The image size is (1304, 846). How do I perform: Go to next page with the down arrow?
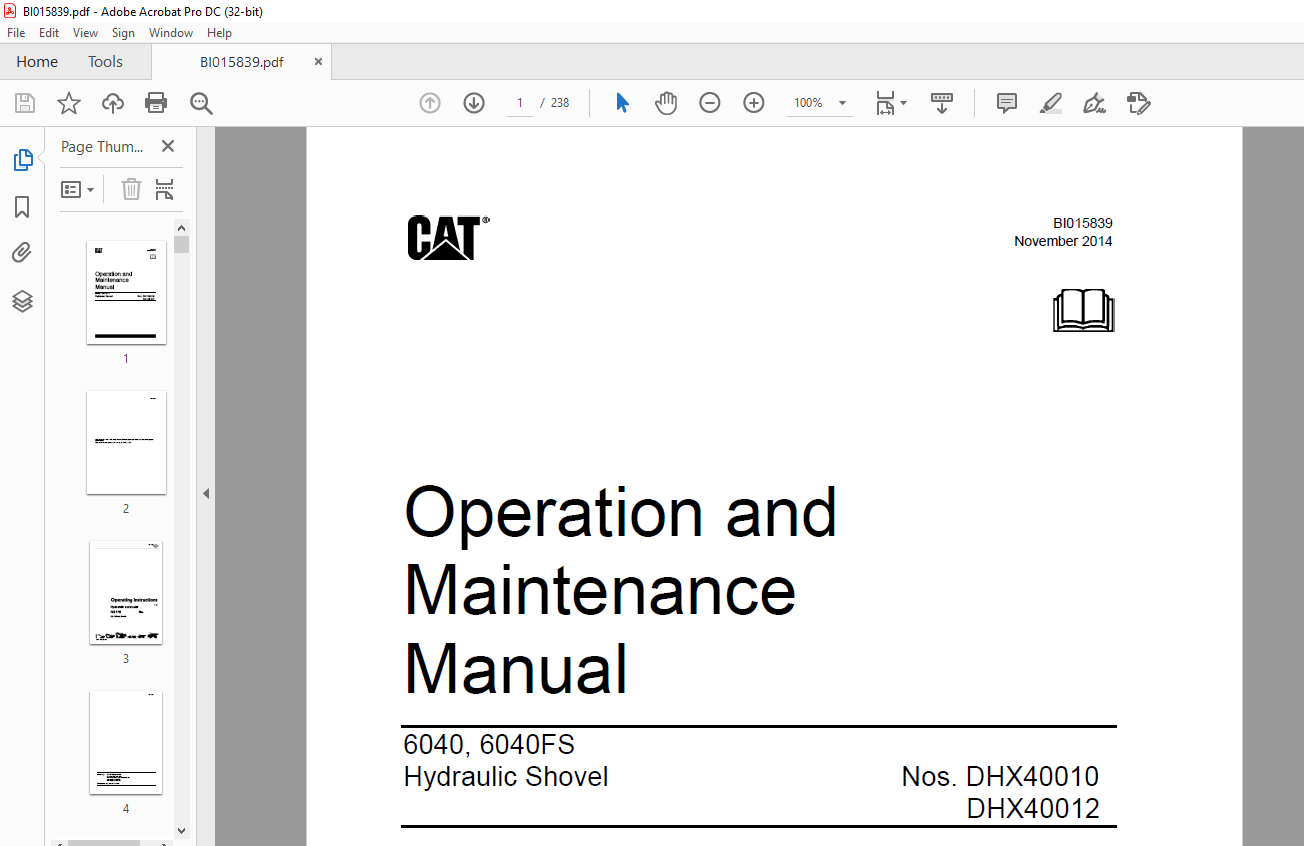pos(474,103)
